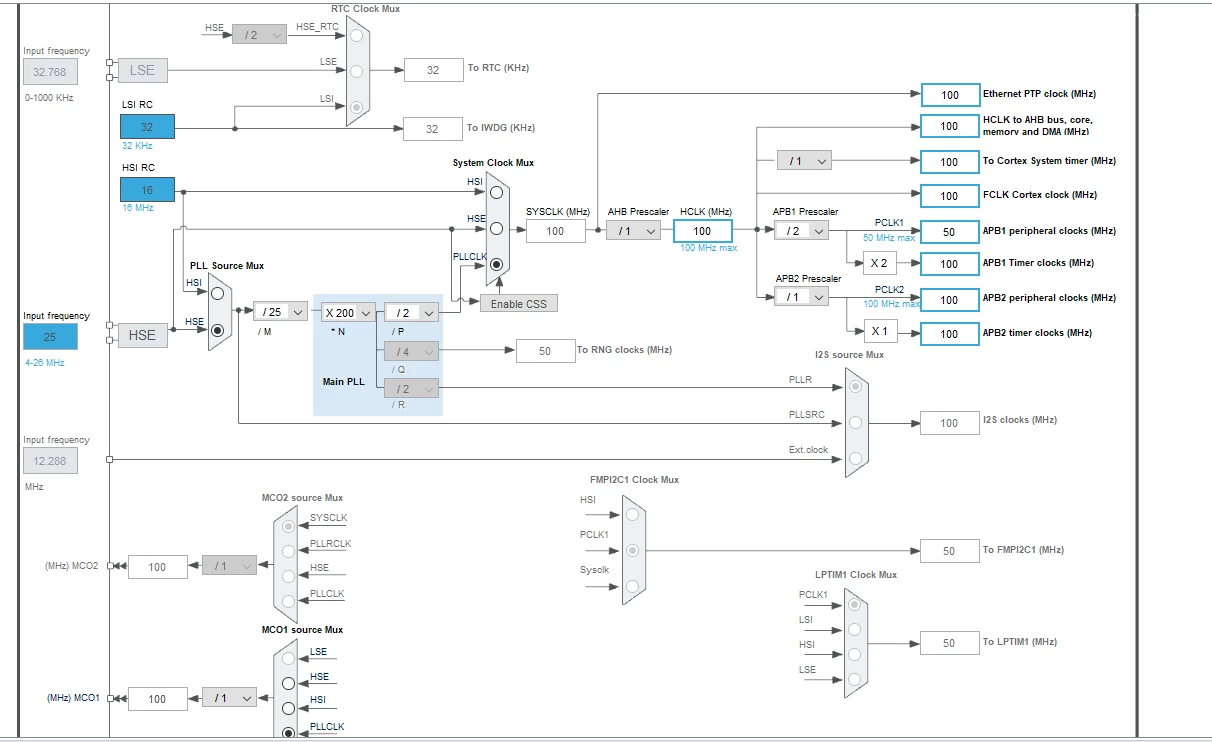Select PCLK1 in FMPI2C1 Clock Mux
The height and width of the screenshot is (742, 1212).
pos(631,550)
